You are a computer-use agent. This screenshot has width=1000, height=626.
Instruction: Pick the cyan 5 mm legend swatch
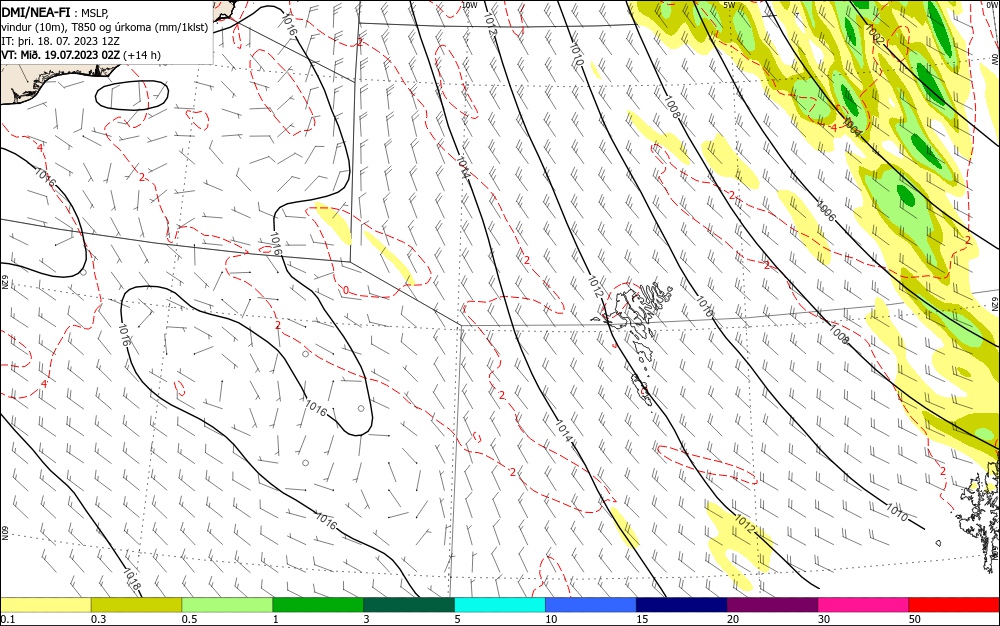500,605
